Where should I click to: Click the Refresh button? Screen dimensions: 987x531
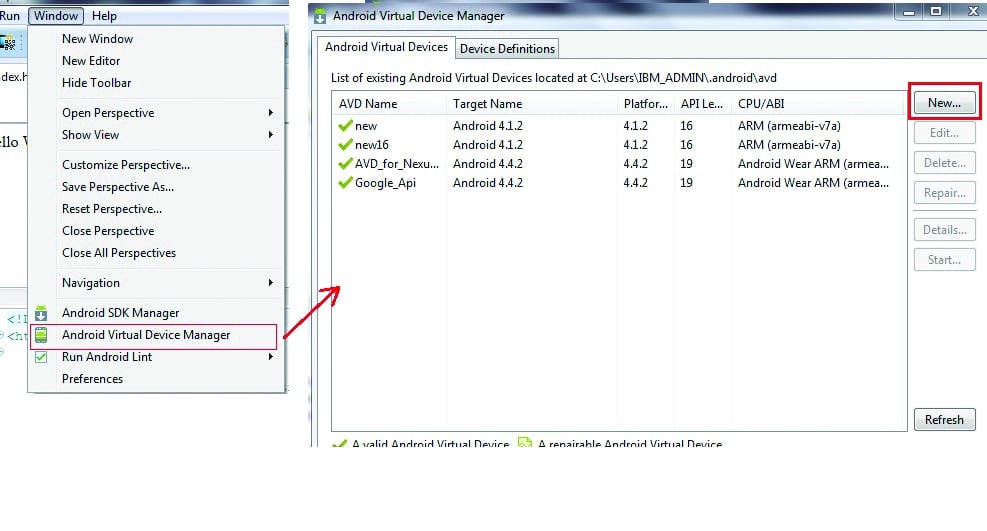click(x=943, y=420)
